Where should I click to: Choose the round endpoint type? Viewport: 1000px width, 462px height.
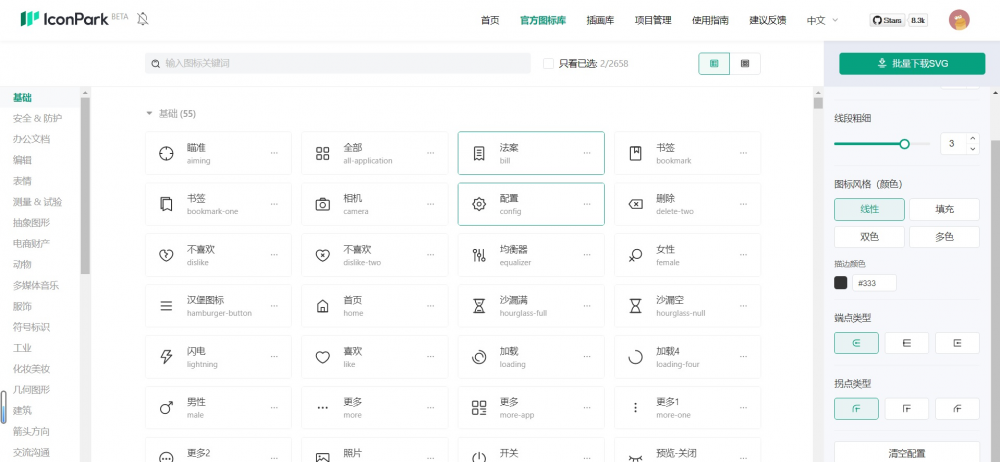click(x=857, y=343)
